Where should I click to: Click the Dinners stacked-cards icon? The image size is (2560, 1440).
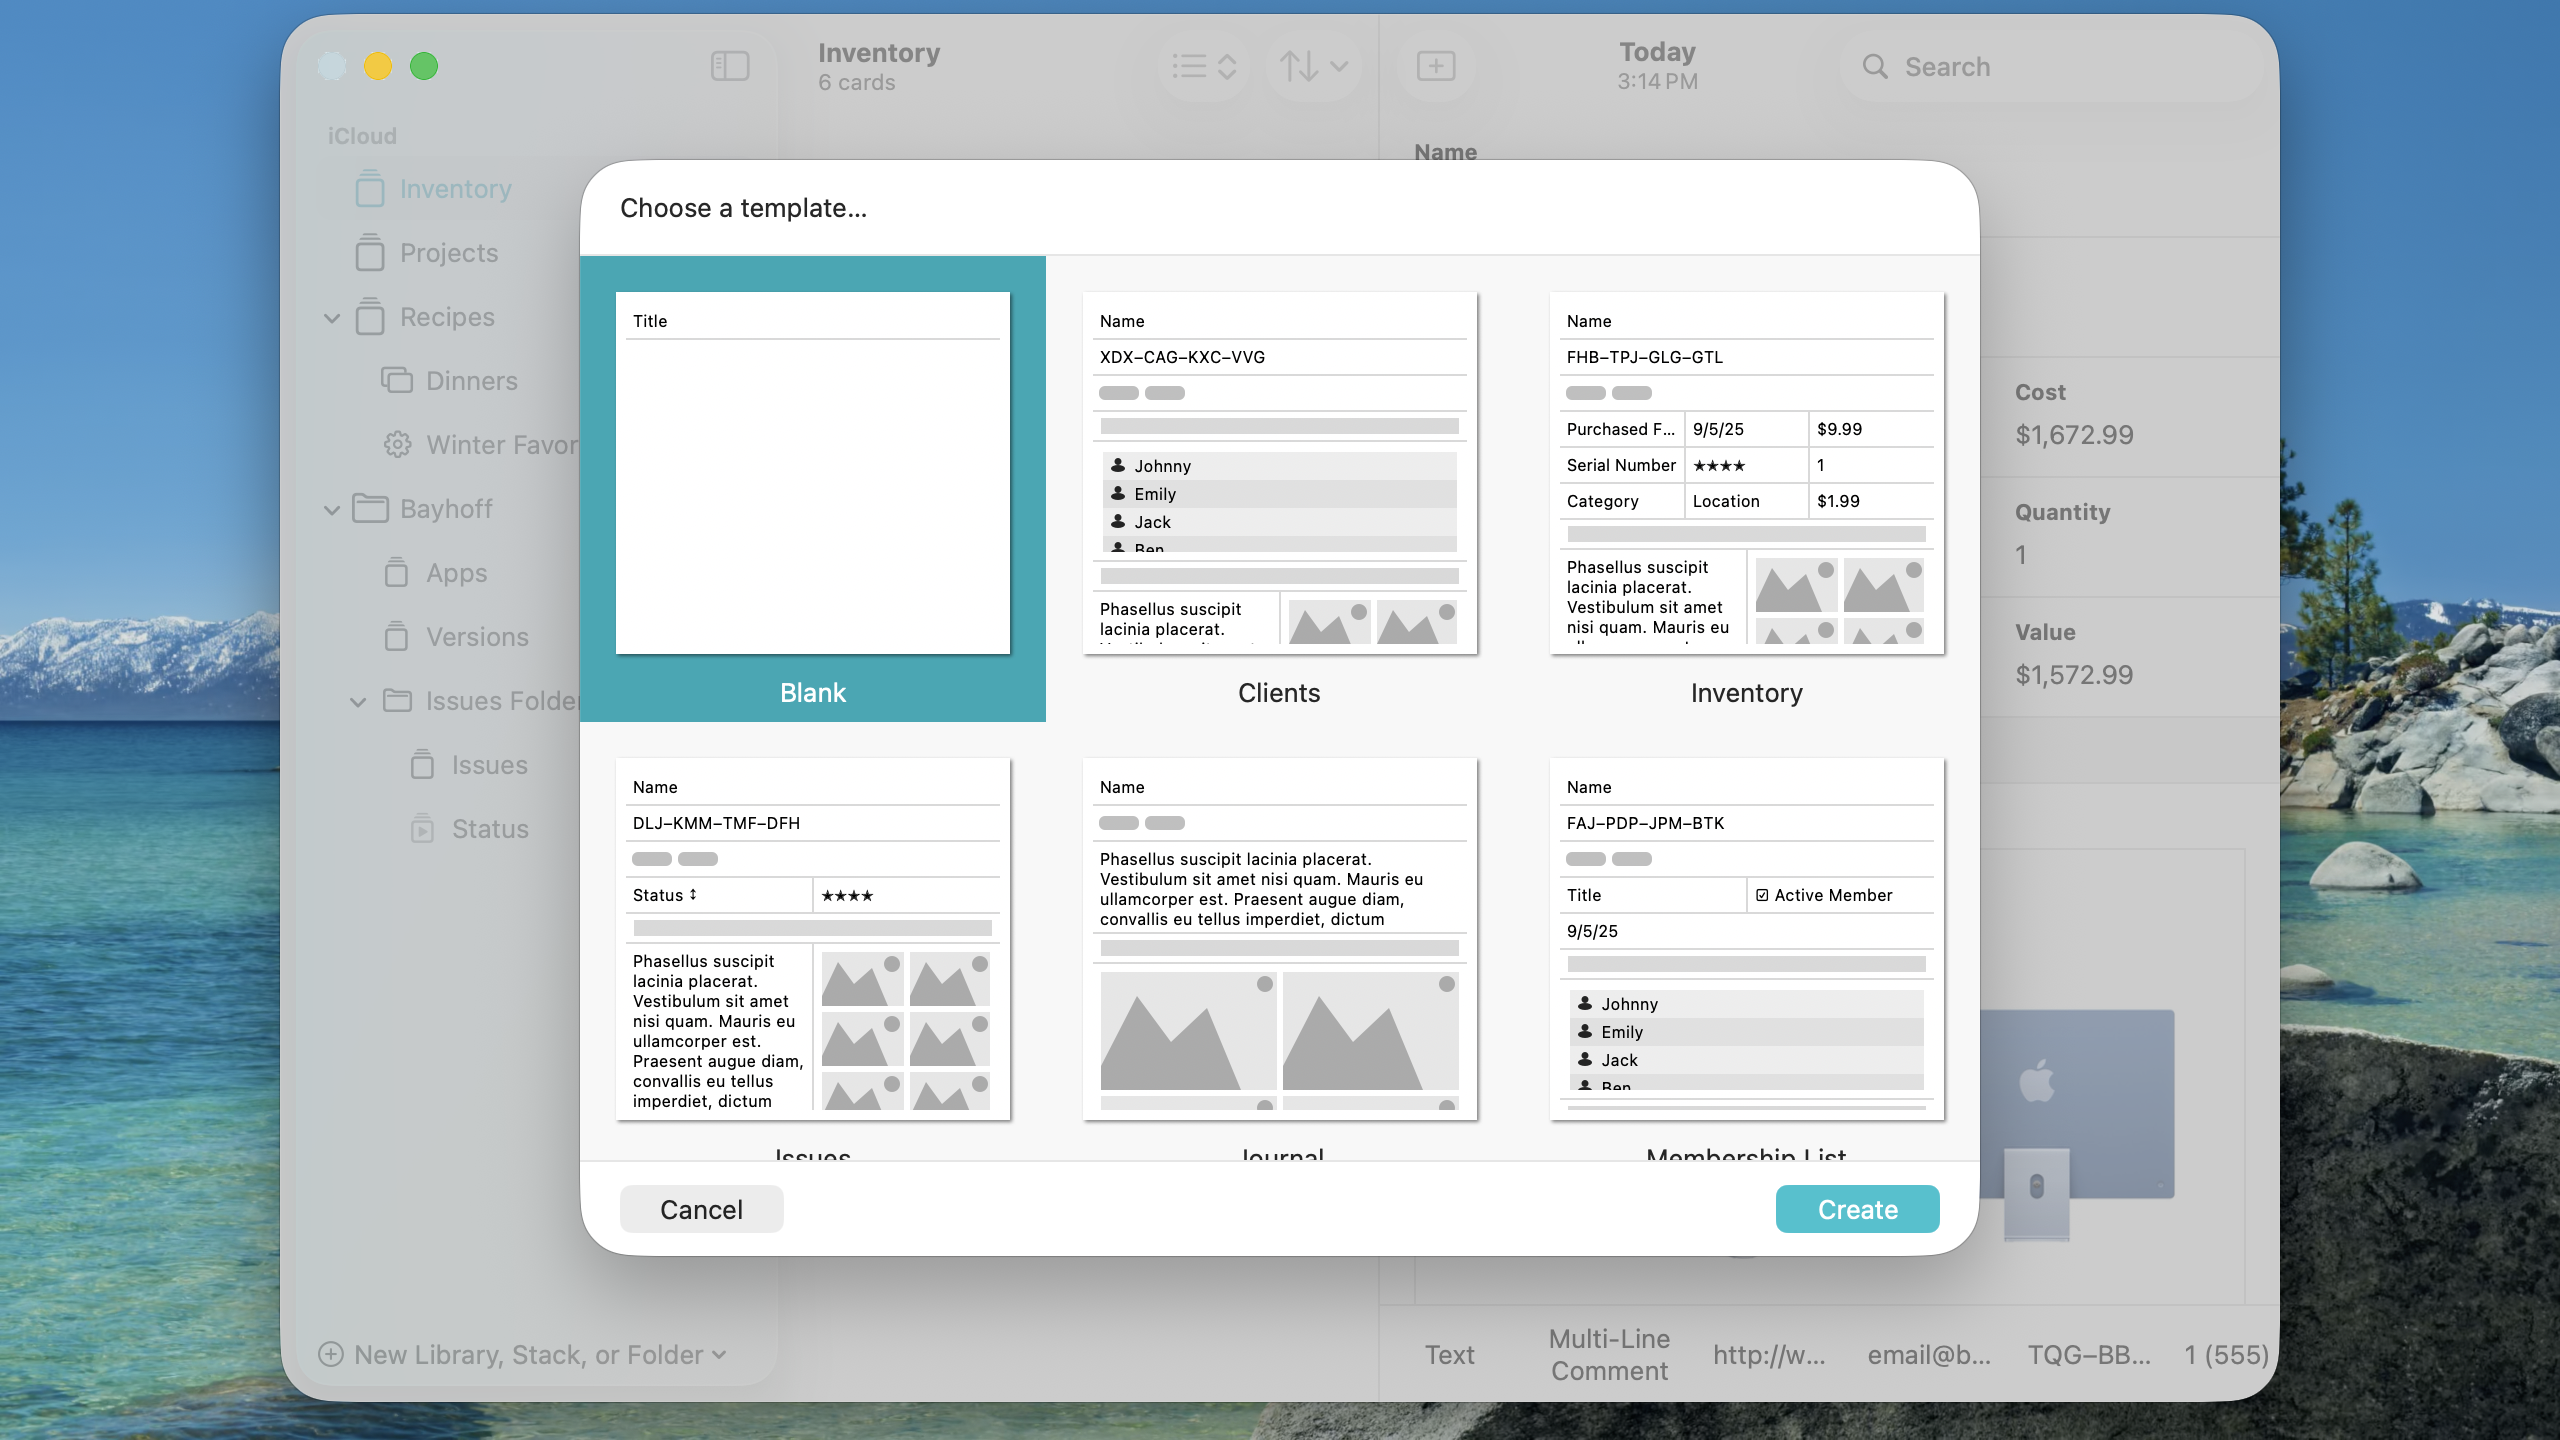click(x=395, y=381)
